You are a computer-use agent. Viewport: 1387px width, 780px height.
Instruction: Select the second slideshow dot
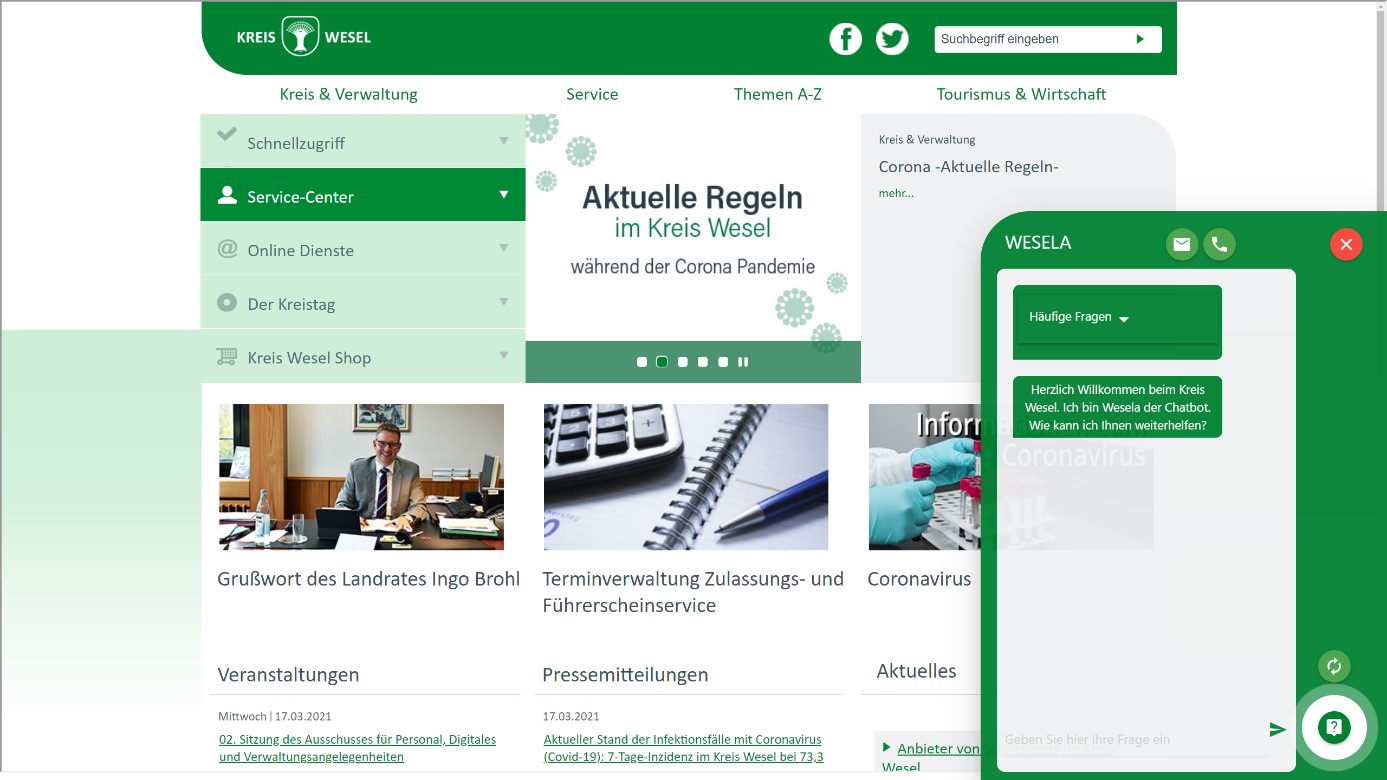(x=662, y=362)
